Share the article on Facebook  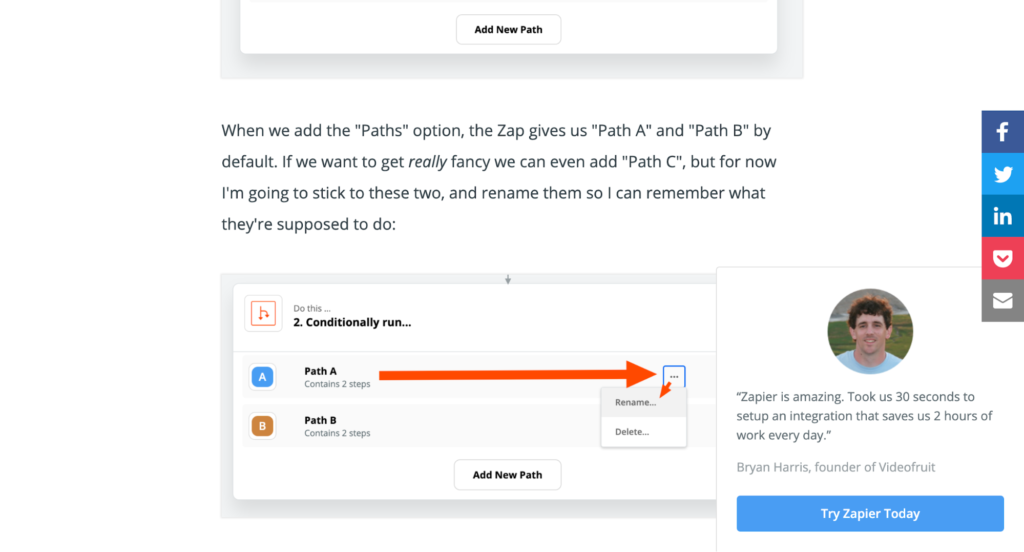point(1002,132)
